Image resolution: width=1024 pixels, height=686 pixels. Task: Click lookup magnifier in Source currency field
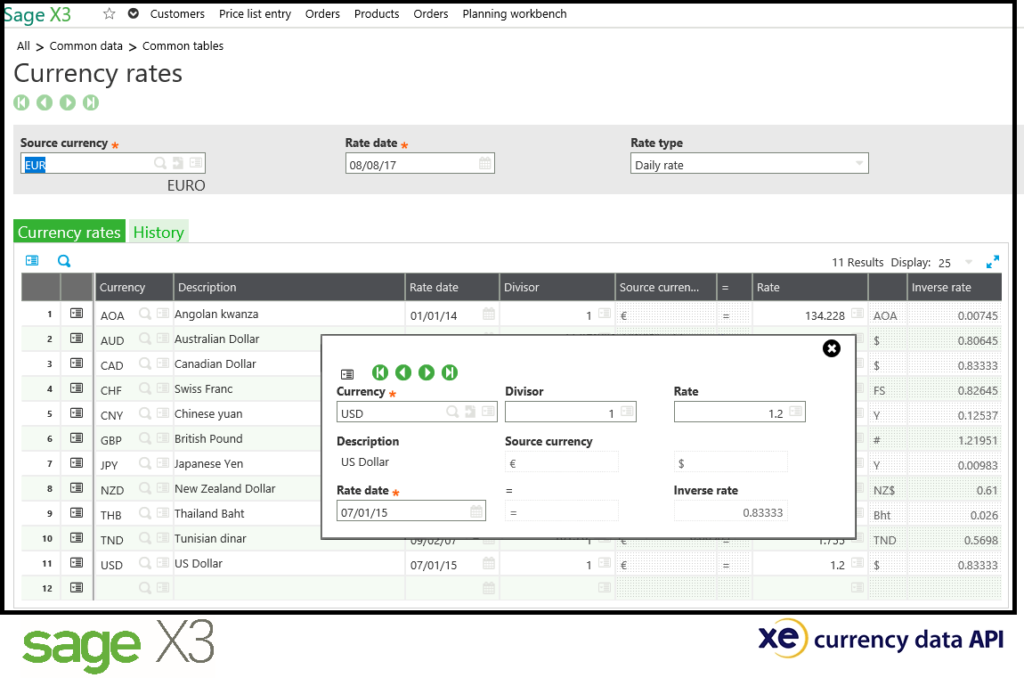point(160,164)
